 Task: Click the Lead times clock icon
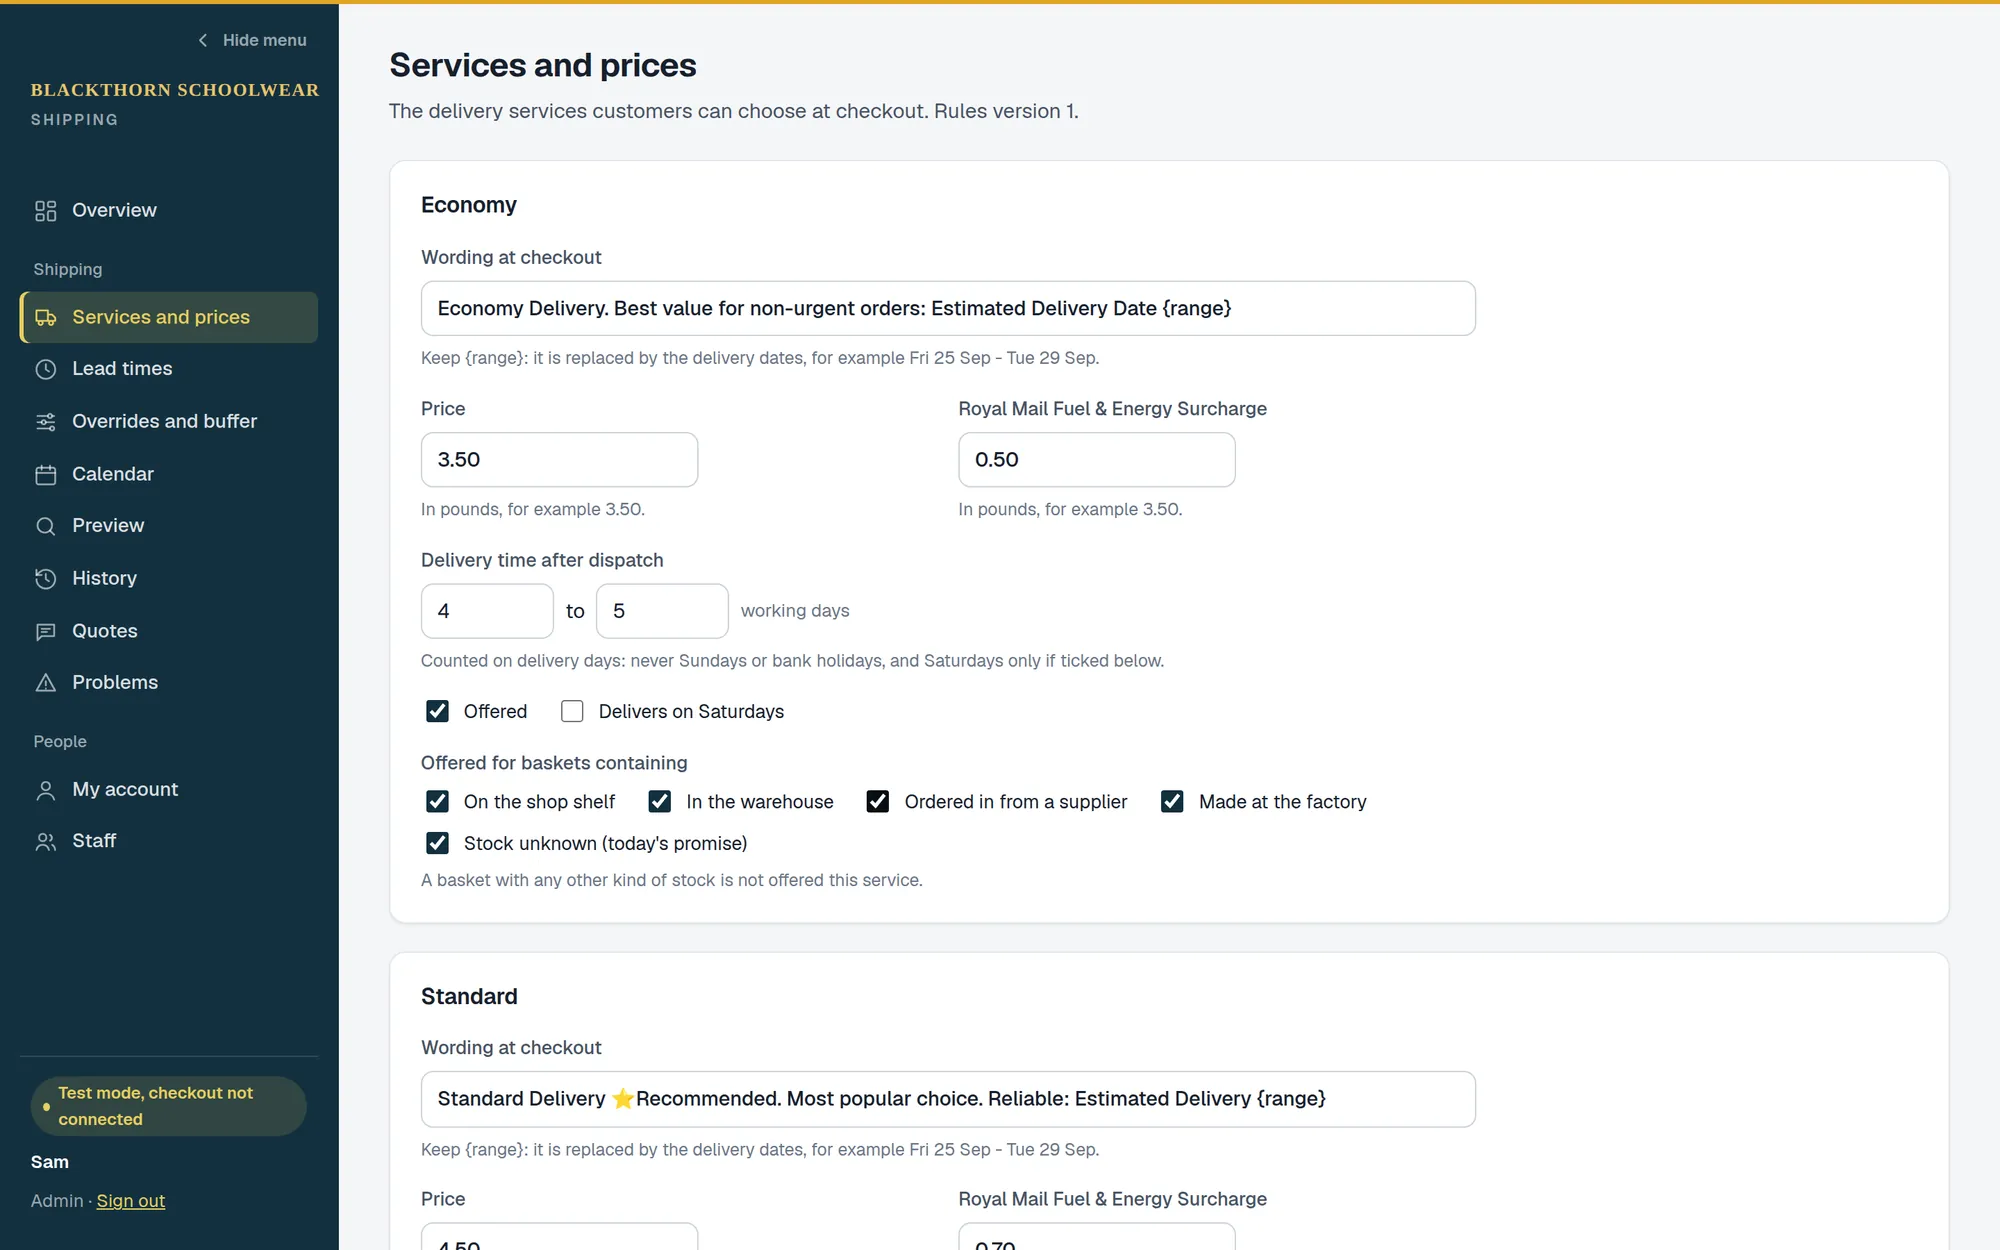tap(46, 369)
